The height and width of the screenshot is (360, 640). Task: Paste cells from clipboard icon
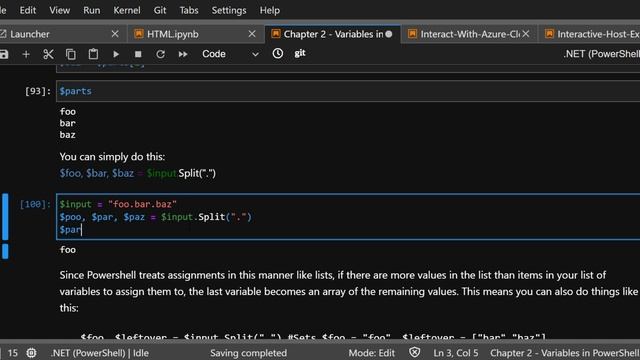pos(93,54)
